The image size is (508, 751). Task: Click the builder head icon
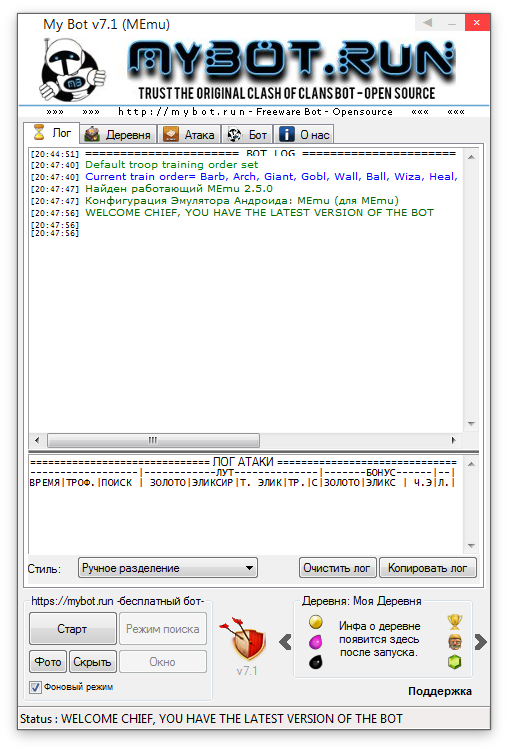[455, 642]
